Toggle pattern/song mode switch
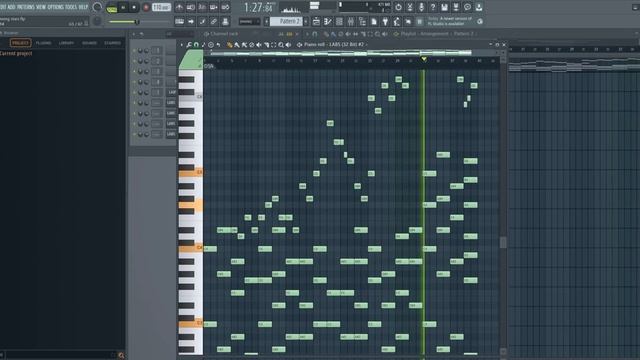 111,8
